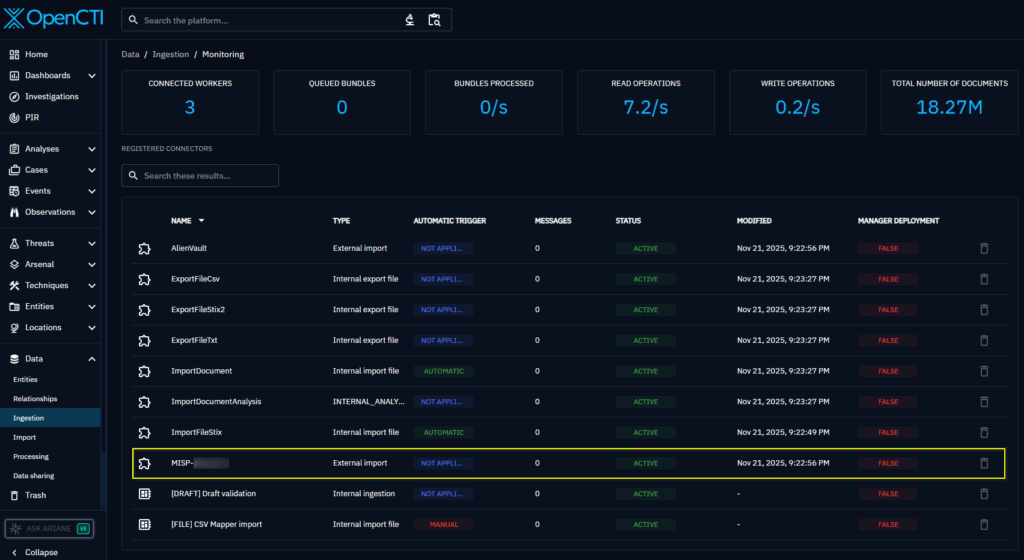This screenshot has width=1024, height=560.
Task: Click the microscope icon in search bar
Action: click(x=410, y=20)
